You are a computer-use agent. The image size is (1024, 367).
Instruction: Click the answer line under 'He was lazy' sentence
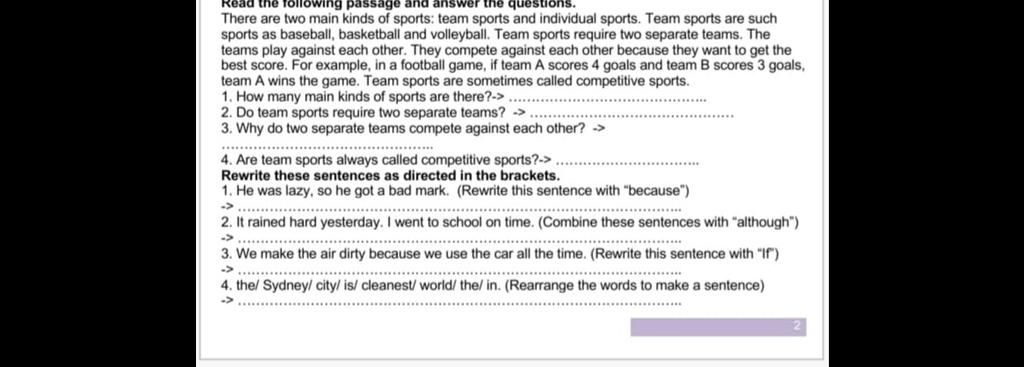[x=459, y=210]
